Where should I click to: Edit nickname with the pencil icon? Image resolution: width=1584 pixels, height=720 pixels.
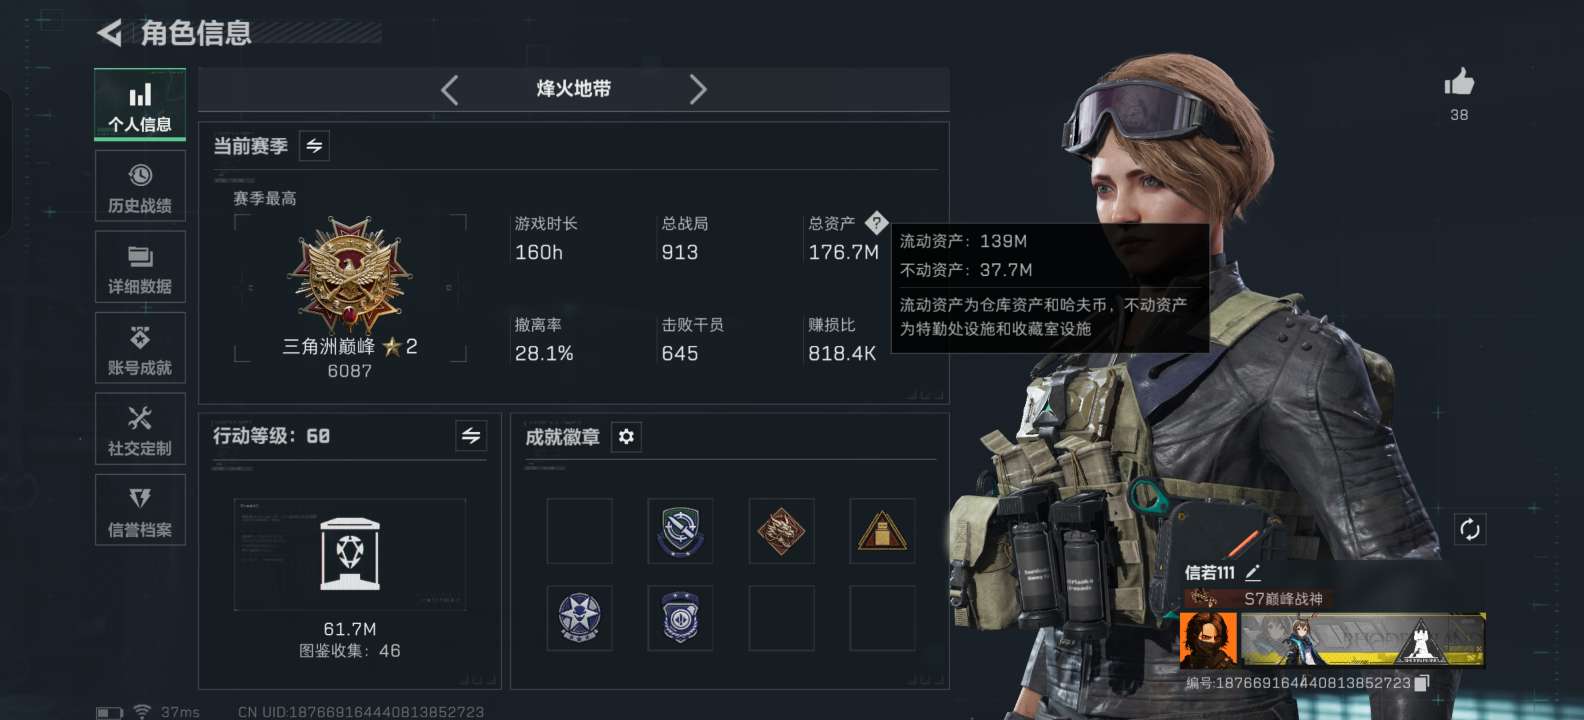point(1253,573)
